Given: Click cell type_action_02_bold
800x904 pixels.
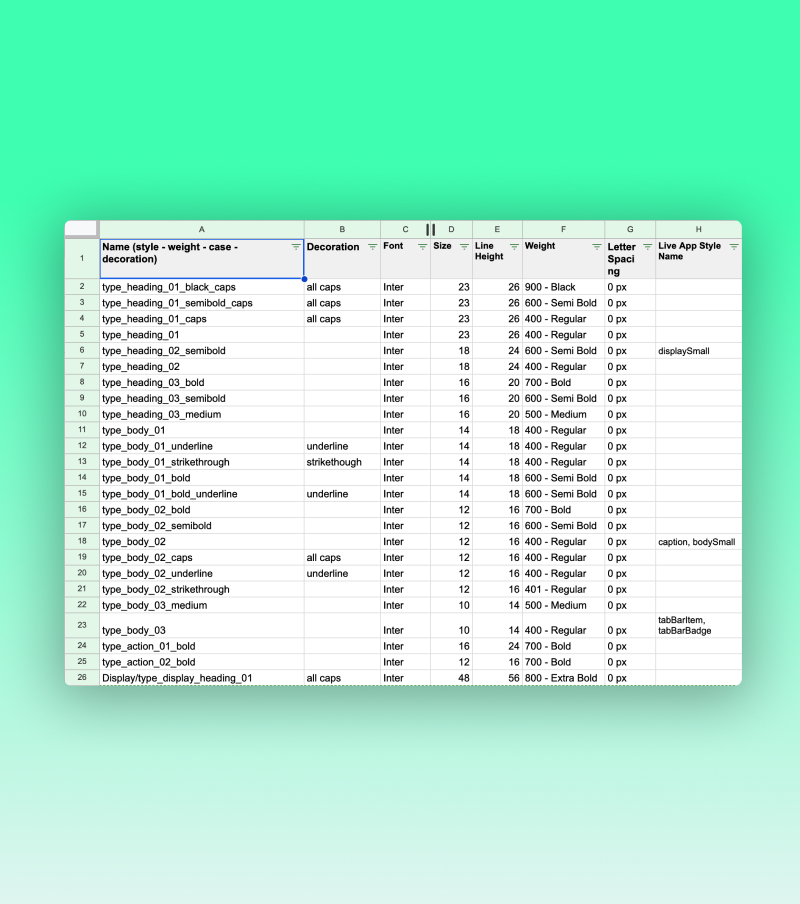Looking at the screenshot, I should [x=202, y=662].
